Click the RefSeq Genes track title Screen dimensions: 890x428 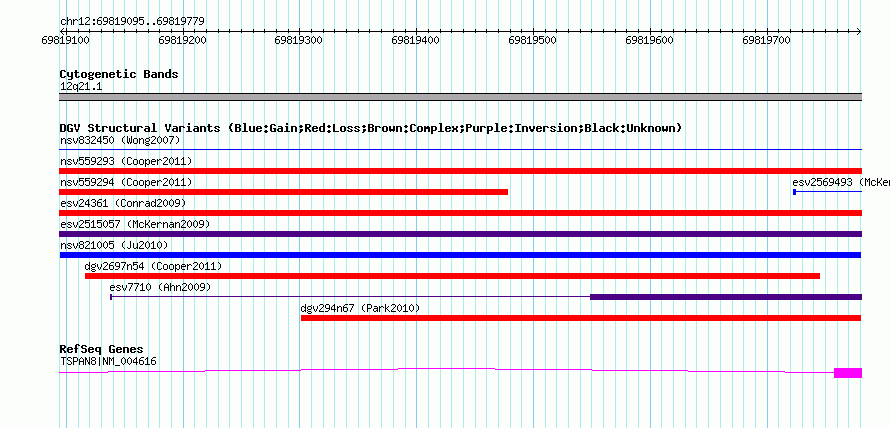102,349
